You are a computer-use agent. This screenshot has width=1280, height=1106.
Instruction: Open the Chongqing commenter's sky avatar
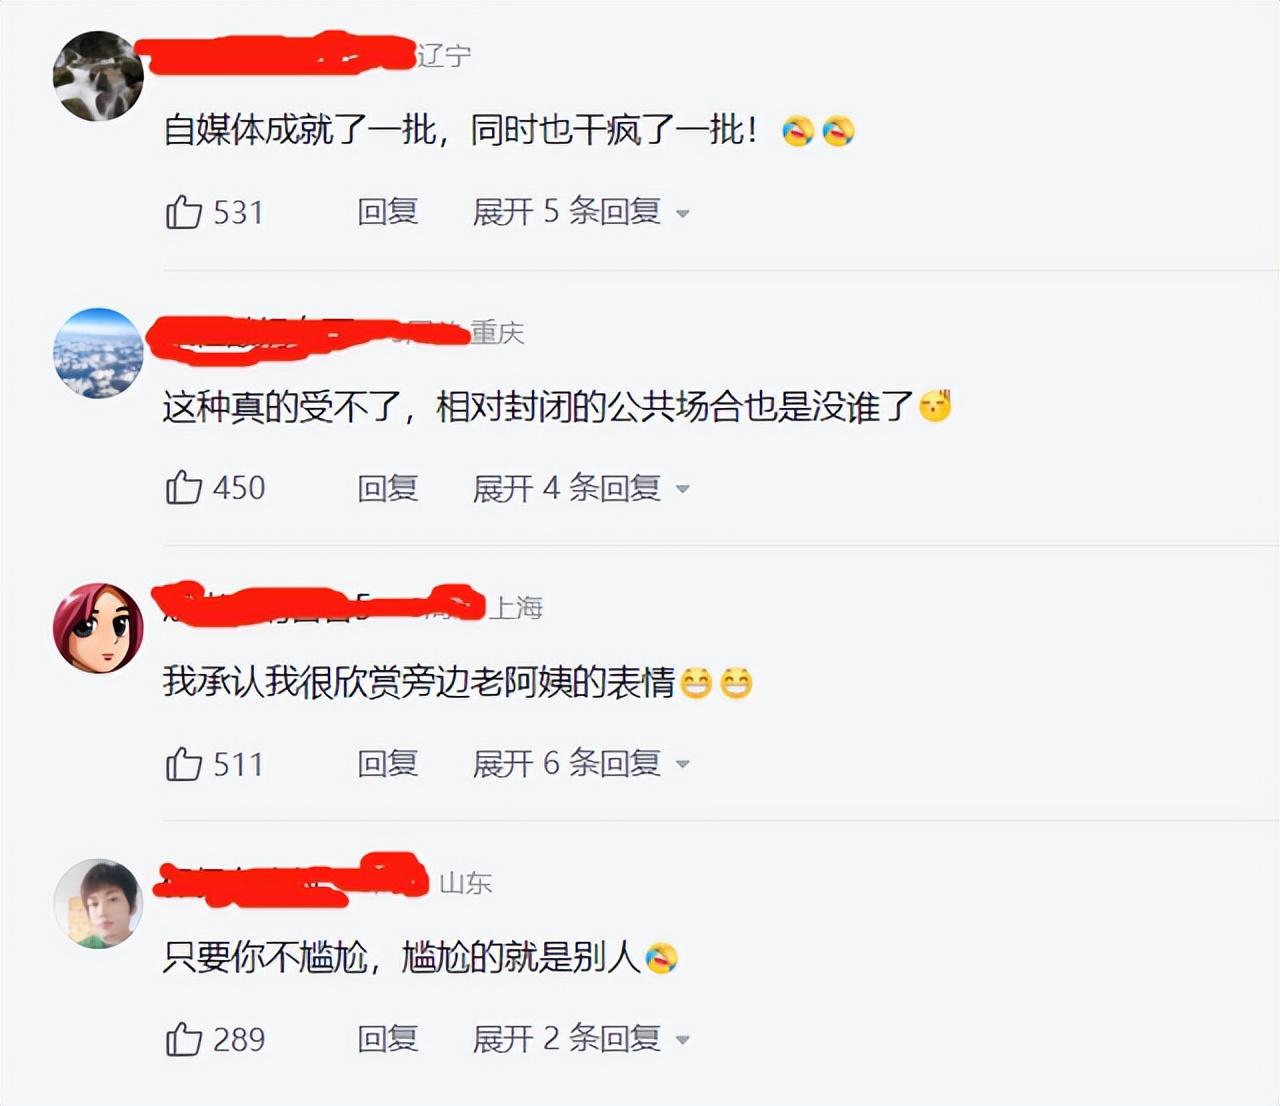tap(98, 353)
